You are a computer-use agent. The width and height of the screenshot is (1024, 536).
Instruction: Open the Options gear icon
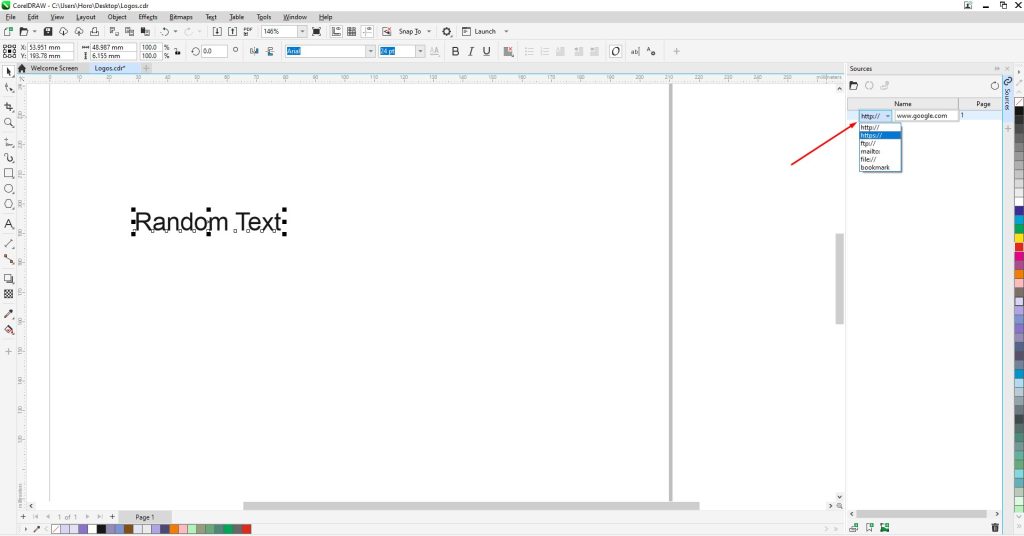point(447,31)
